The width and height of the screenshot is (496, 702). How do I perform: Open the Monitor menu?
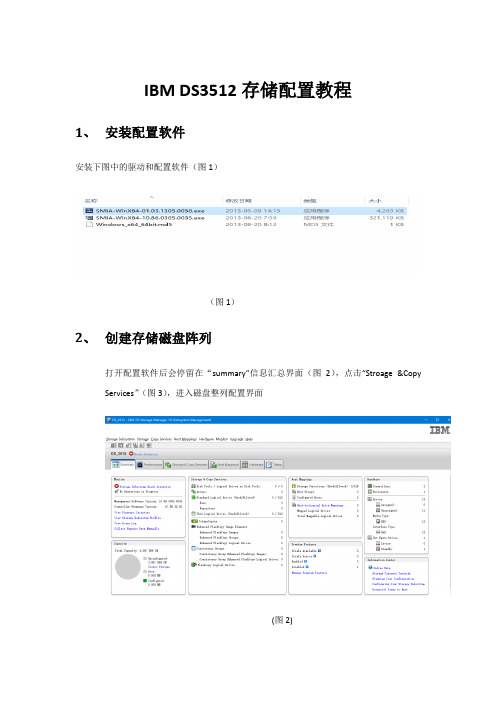[222, 439]
